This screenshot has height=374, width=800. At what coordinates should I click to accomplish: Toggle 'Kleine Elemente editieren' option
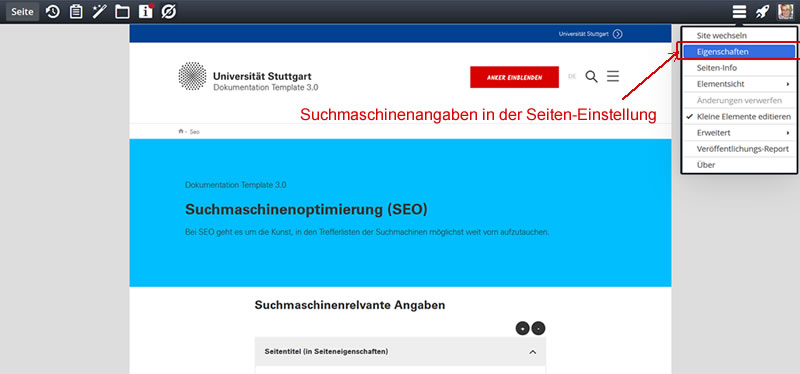point(739,117)
